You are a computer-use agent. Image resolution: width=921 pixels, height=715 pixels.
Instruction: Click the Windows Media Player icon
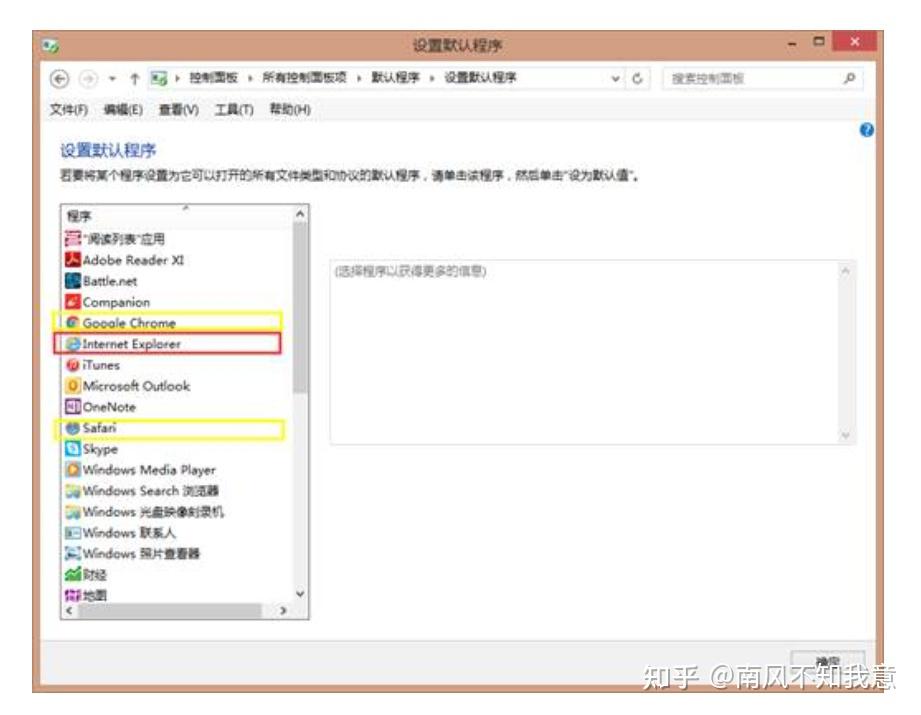tap(72, 469)
